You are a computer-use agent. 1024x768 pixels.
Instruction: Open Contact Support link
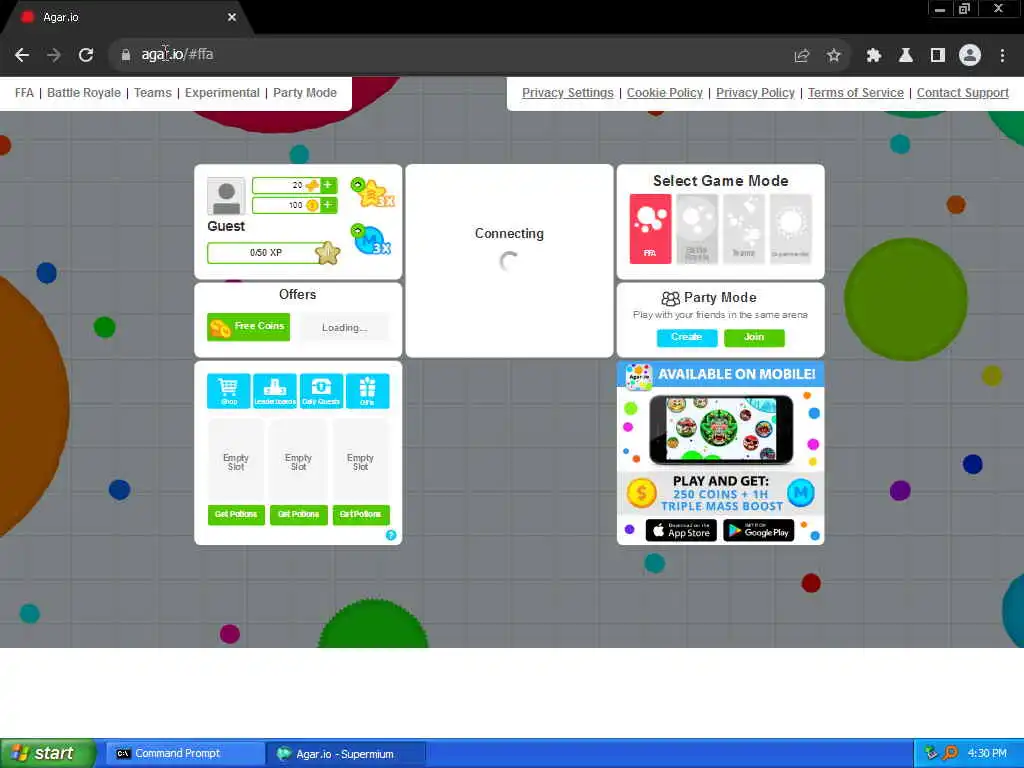tap(963, 93)
